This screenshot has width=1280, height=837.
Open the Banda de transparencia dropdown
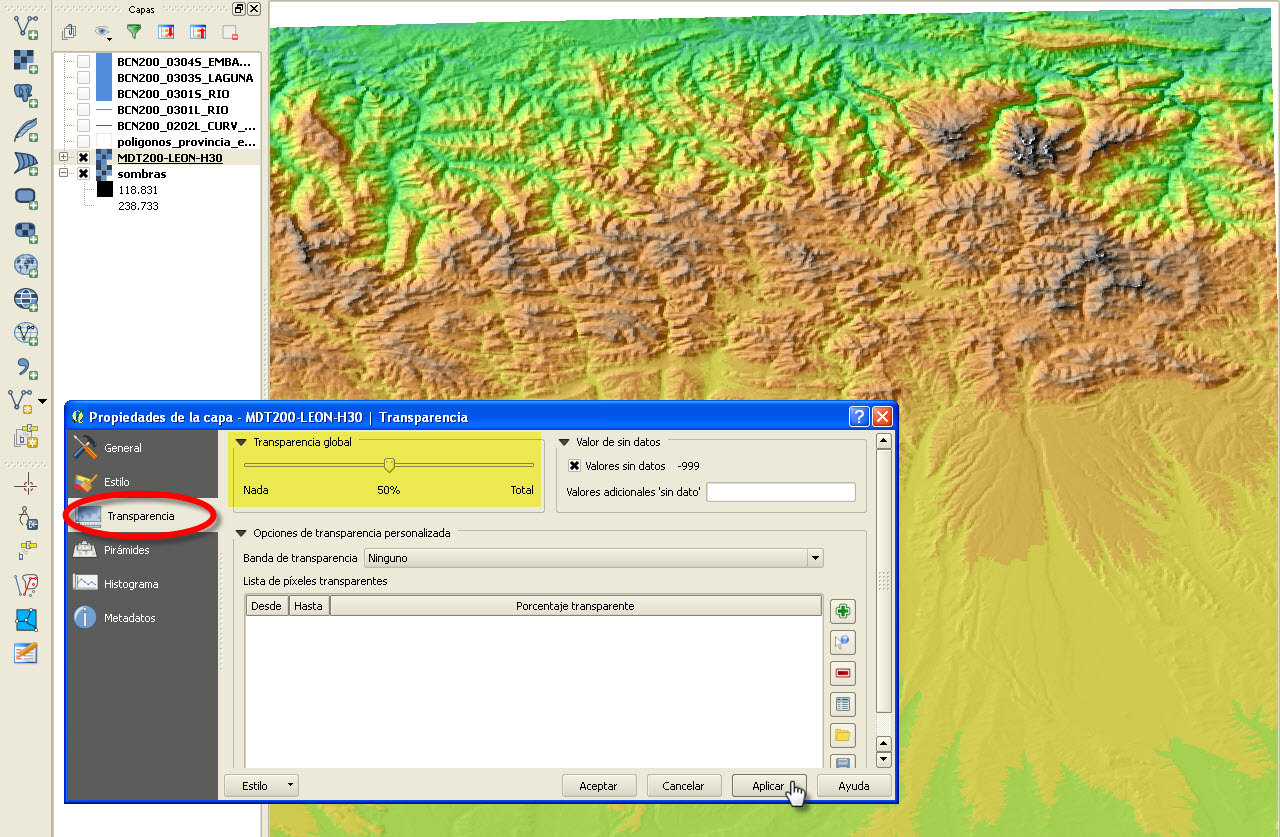[x=814, y=558]
